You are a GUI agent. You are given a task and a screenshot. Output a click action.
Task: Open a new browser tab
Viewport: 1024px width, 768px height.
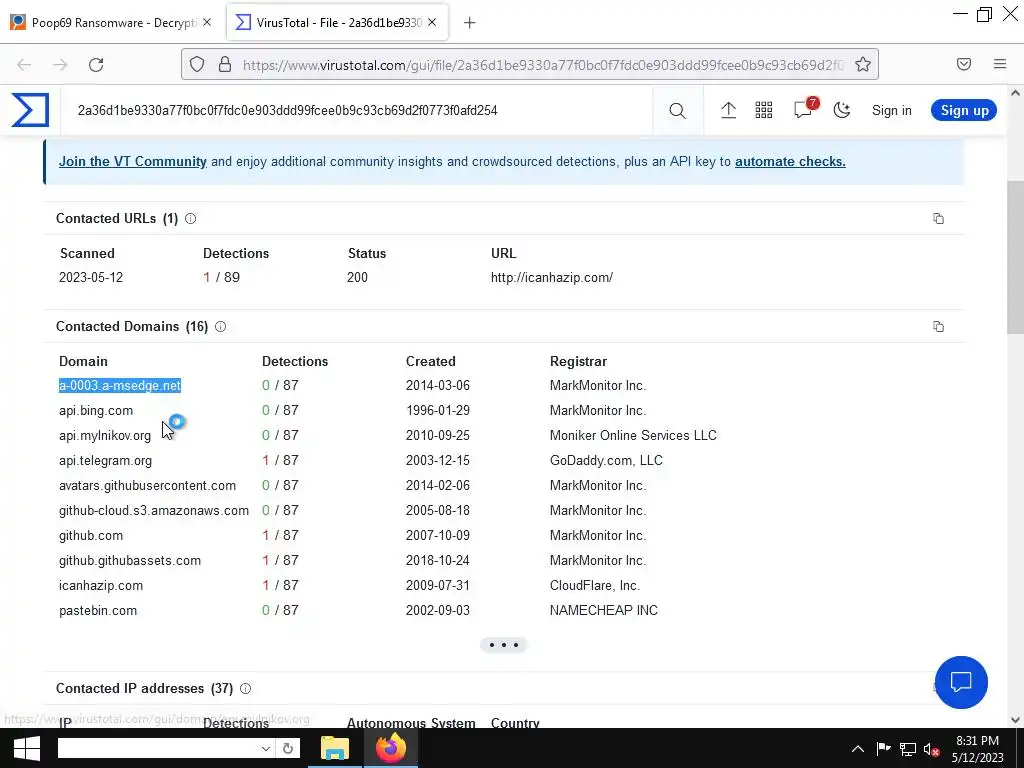(x=470, y=23)
